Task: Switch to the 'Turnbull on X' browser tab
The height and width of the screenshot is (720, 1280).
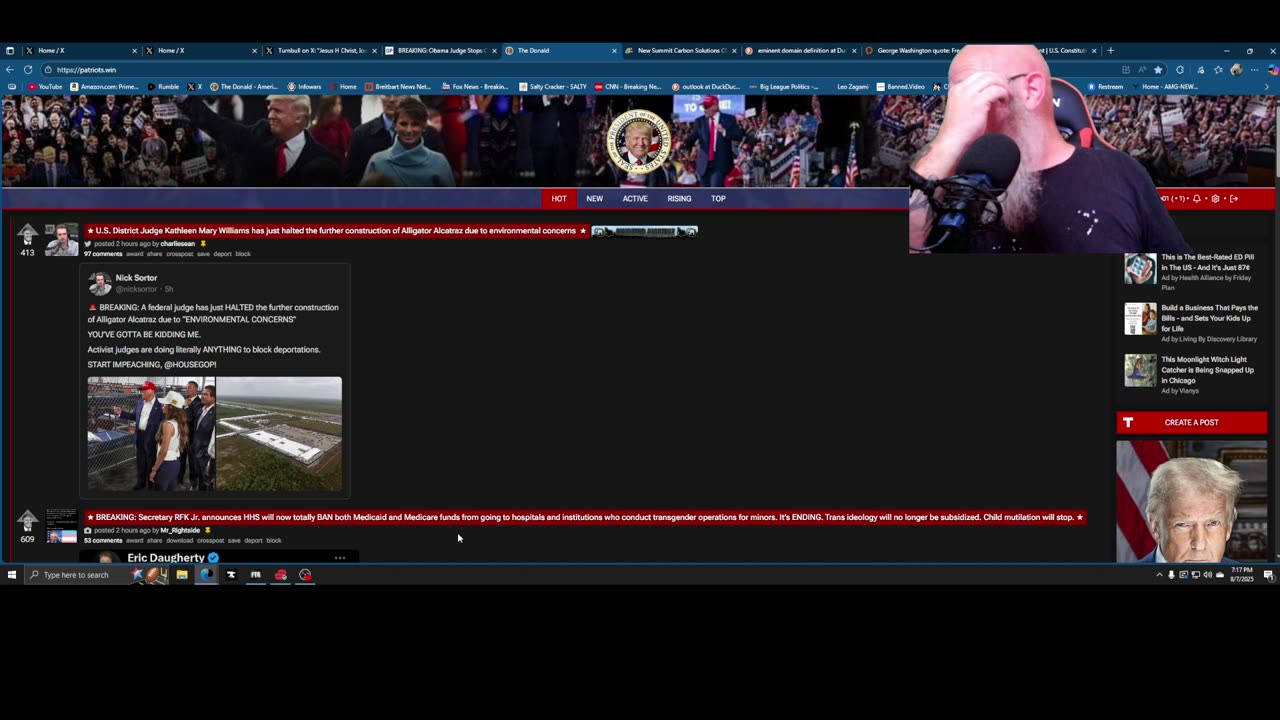Action: (319, 50)
